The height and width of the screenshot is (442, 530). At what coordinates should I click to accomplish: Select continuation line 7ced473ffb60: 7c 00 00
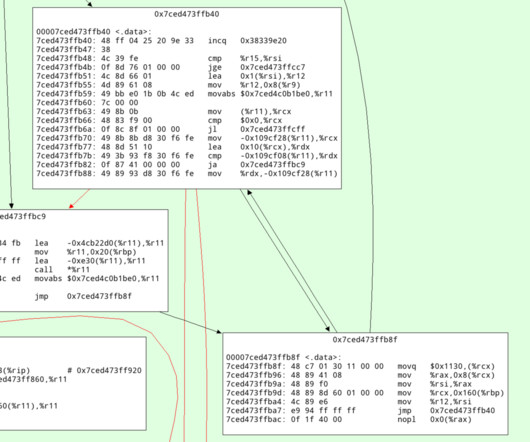pos(87,102)
